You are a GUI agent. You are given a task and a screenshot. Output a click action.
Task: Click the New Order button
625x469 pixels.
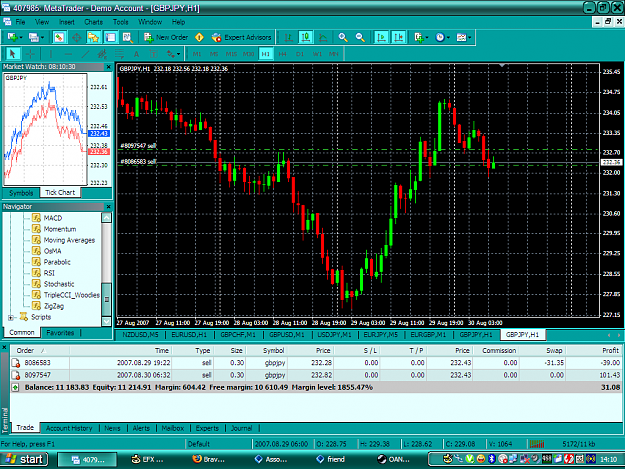166,37
